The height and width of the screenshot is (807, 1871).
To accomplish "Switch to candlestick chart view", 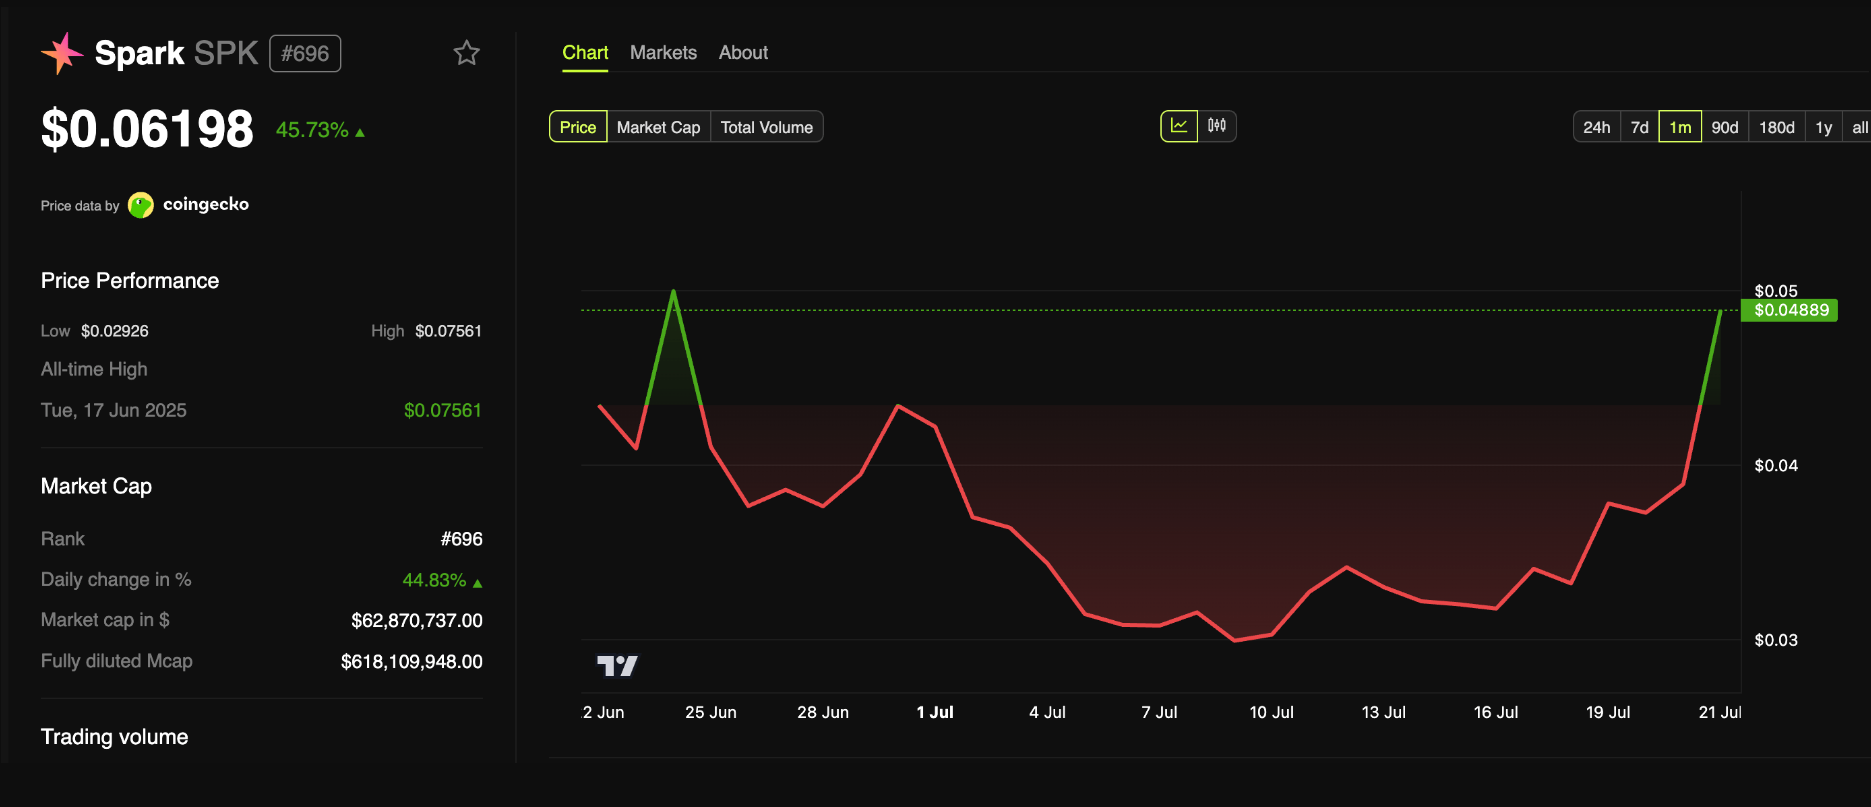I will click(x=1217, y=126).
